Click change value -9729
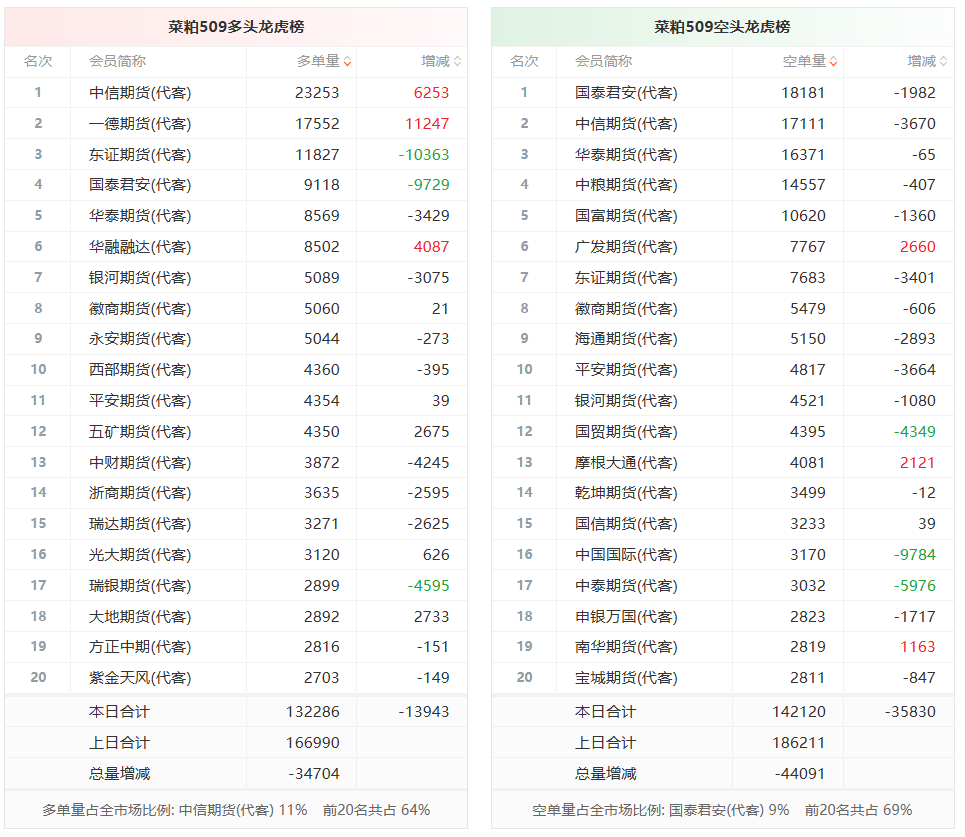The width and height of the screenshot is (965, 837). (x=428, y=185)
